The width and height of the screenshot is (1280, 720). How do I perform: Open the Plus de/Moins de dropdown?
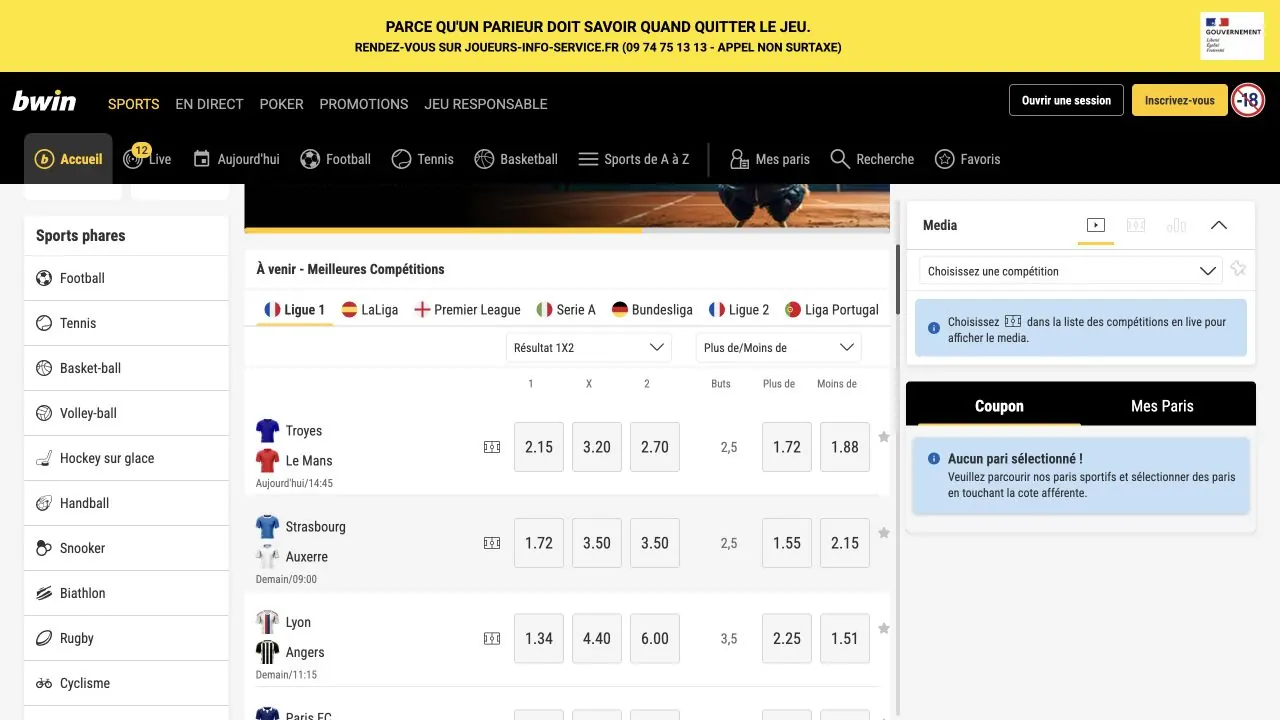click(x=779, y=347)
